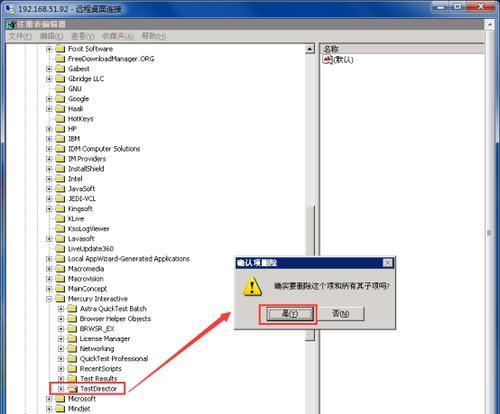Screen dimensions: 500x414
Task: Collapse the Mercury Interactive tree node
Action: point(49,299)
